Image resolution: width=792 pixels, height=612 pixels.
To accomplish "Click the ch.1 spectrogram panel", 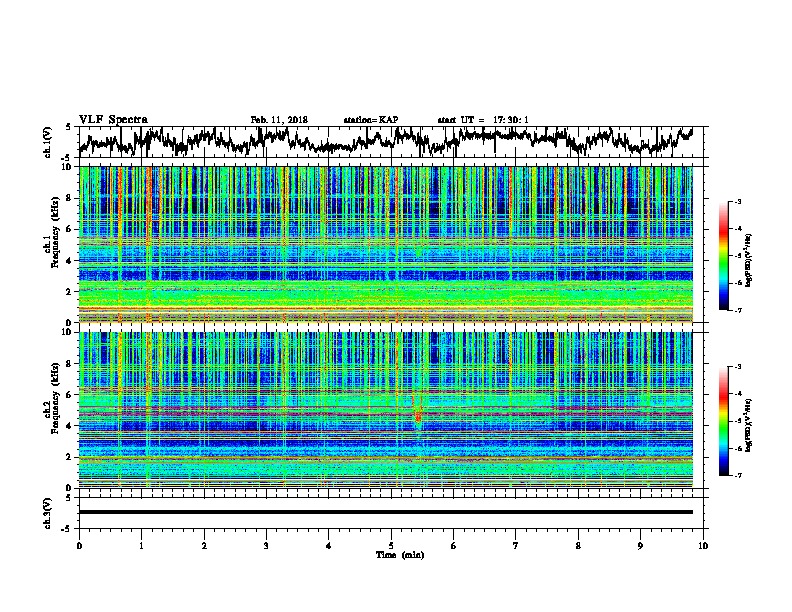I will [x=386, y=244].
